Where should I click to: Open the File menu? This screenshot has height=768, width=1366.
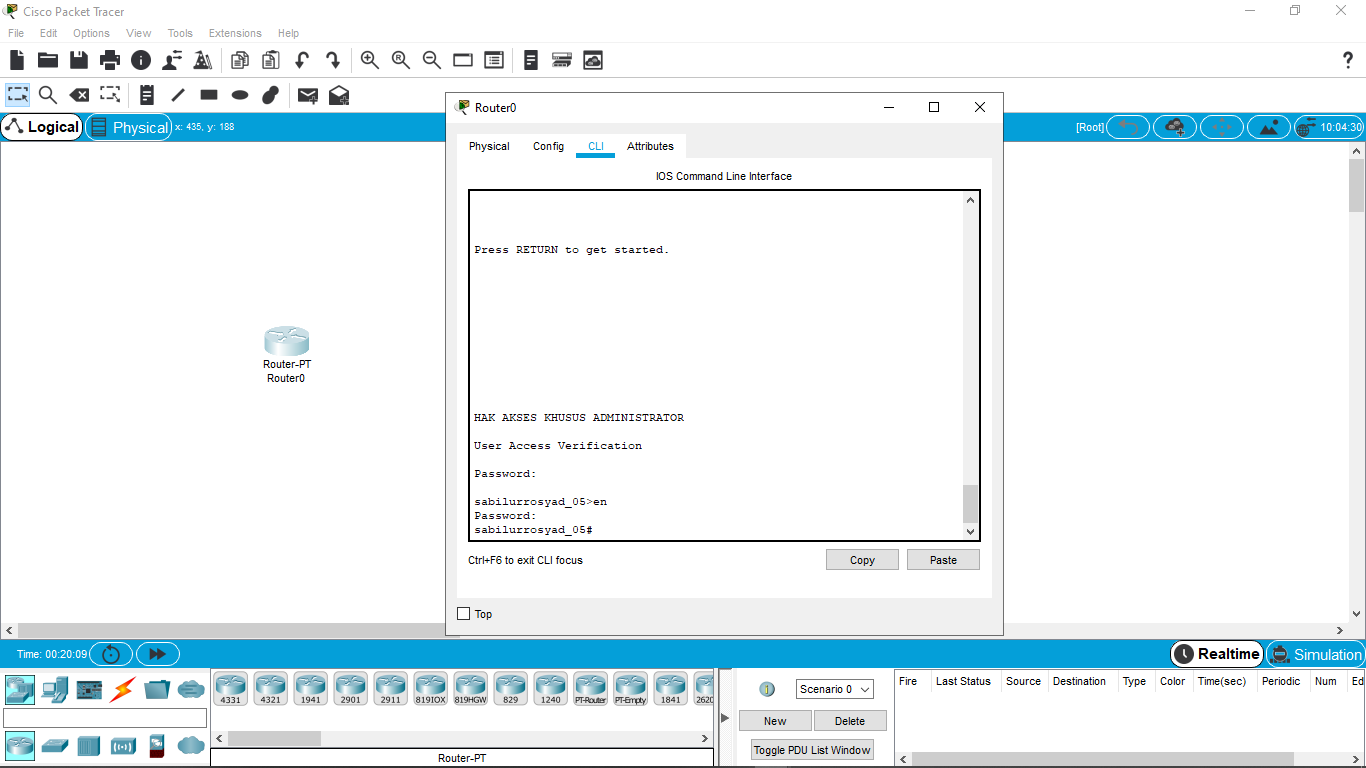tap(16, 33)
